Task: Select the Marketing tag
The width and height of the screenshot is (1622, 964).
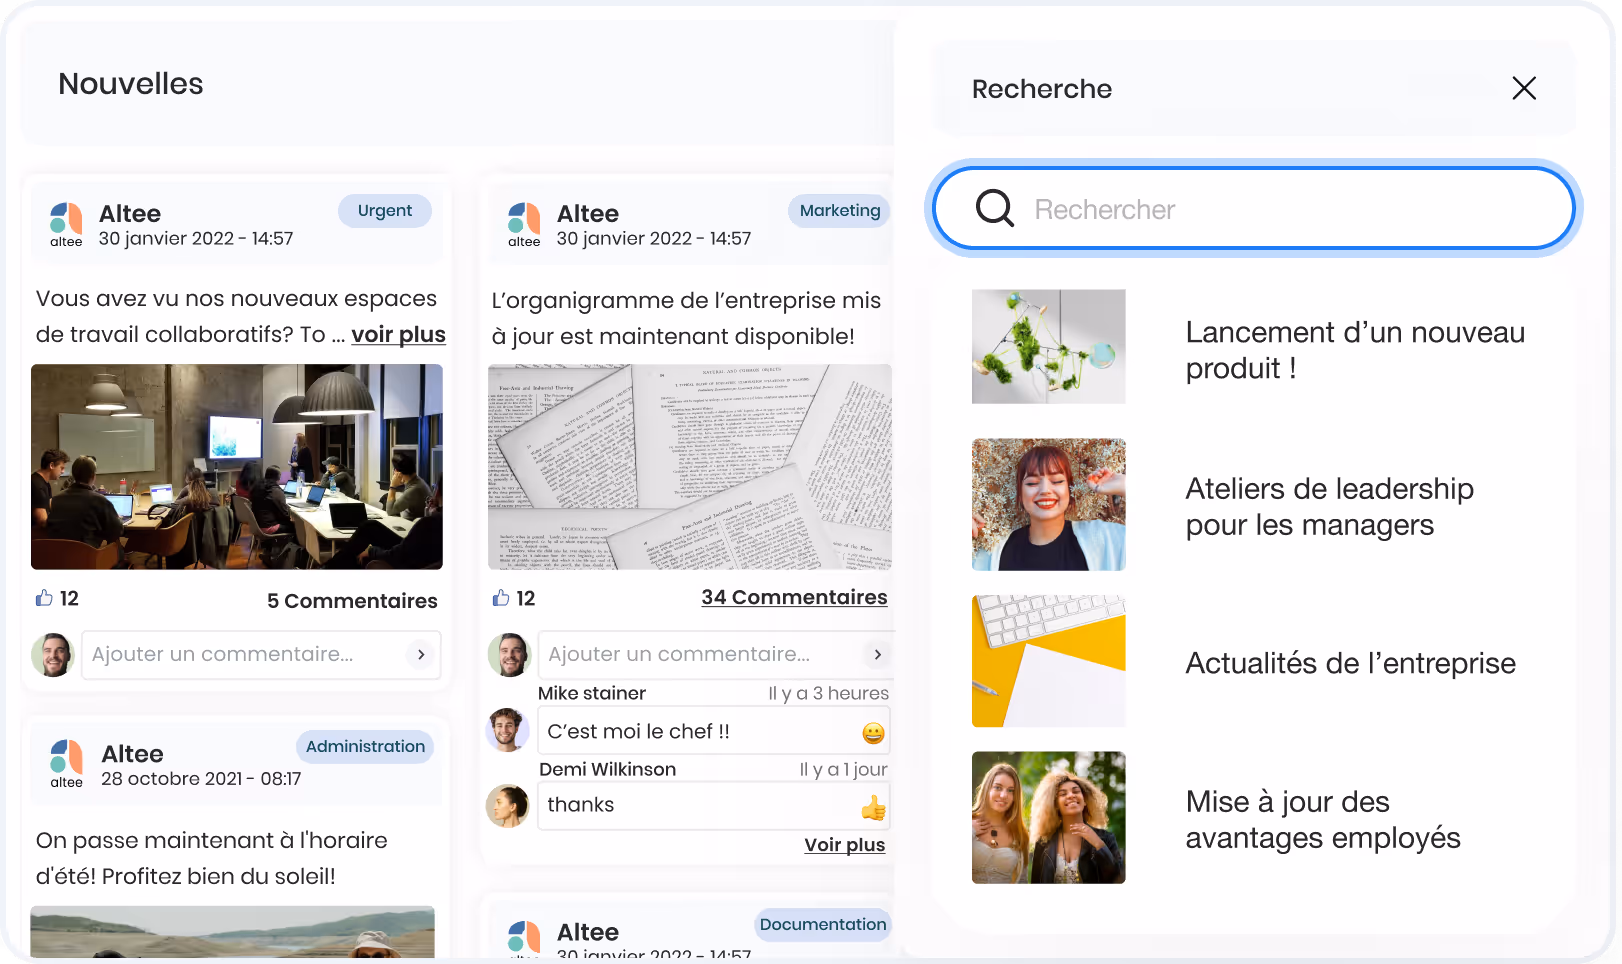Action: (x=840, y=211)
